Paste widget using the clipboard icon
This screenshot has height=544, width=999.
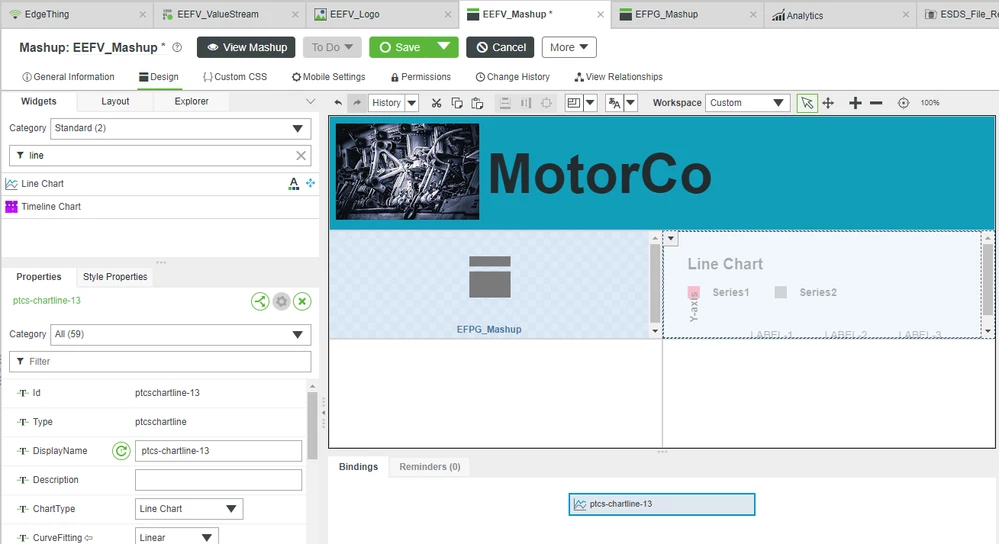pos(477,103)
